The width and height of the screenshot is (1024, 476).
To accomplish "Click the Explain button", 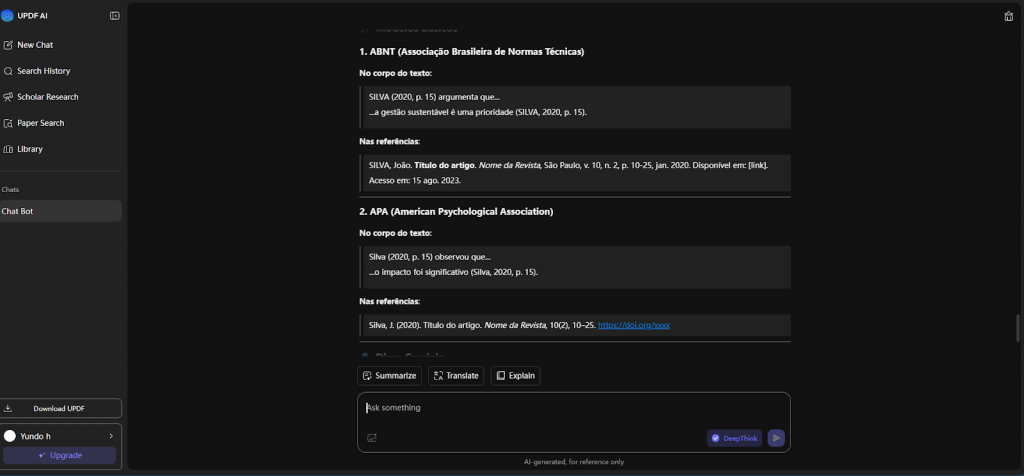I will pyautogui.click(x=515, y=376).
